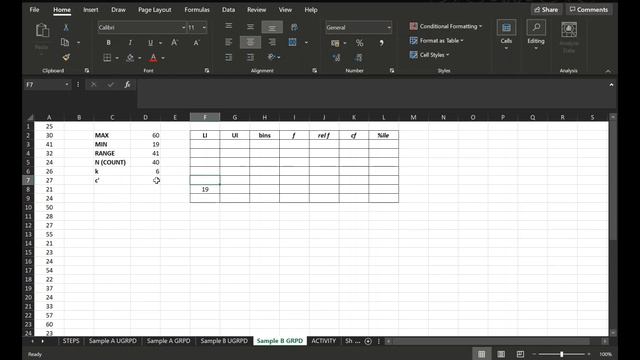Click the Comma Style icon
The height and width of the screenshot is (360, 640).
pos(381,43)
